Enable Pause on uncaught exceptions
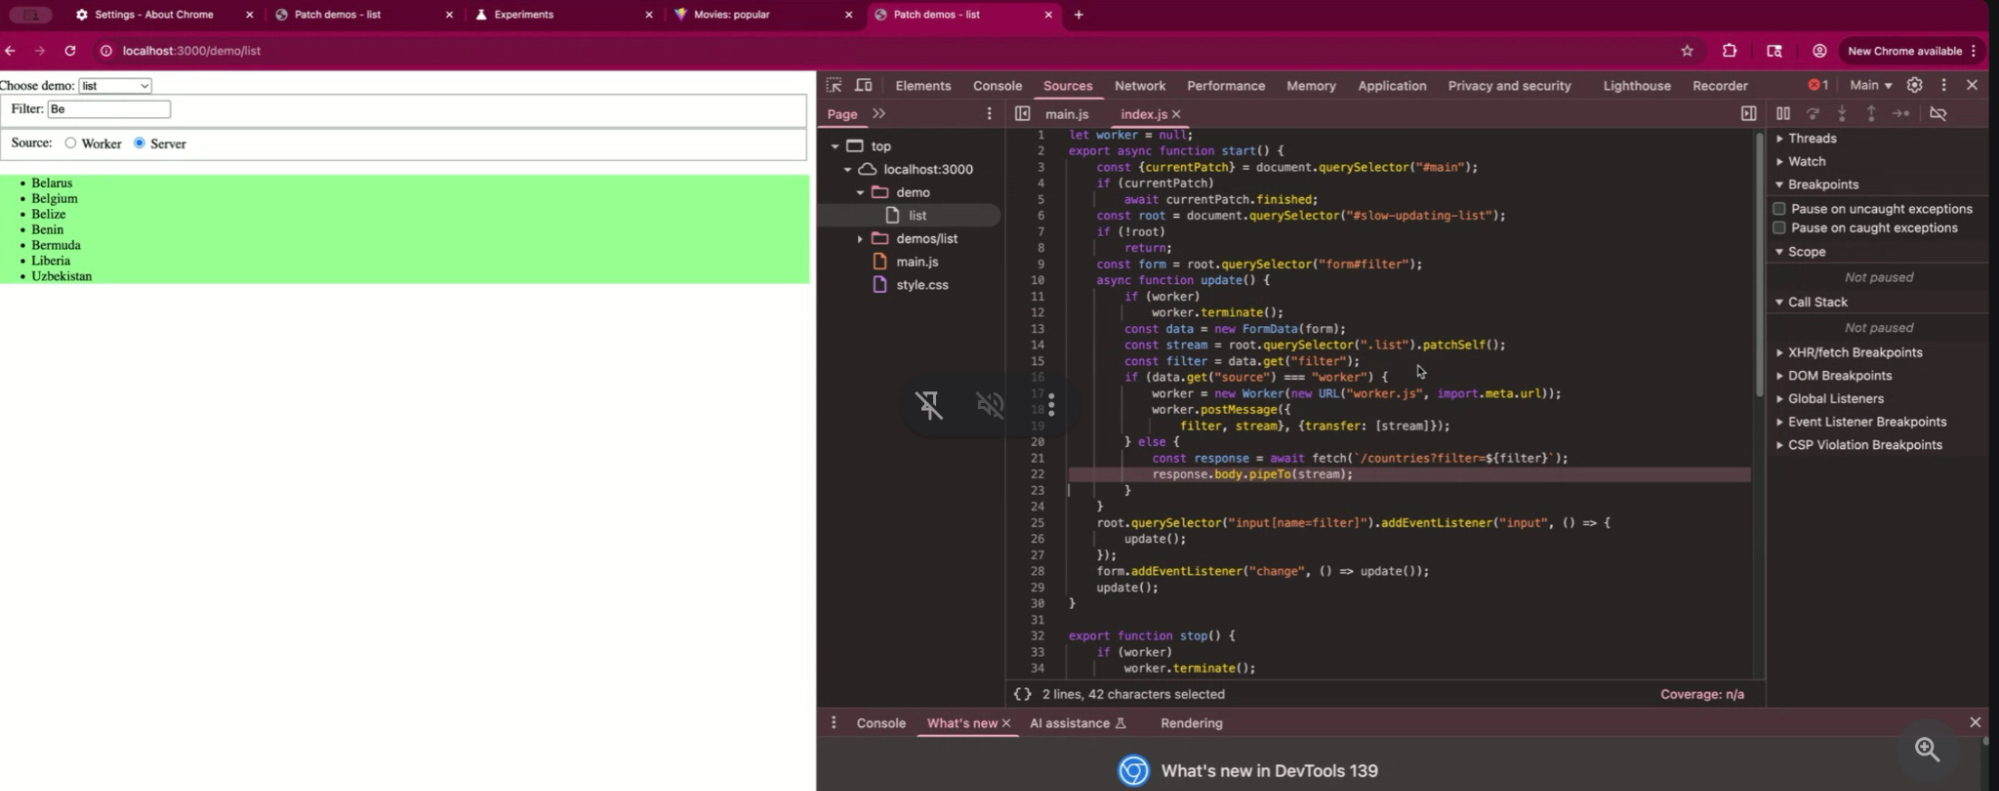Image resolution: width=1999 pixels, height=791 pixels. coord(1779,209)
